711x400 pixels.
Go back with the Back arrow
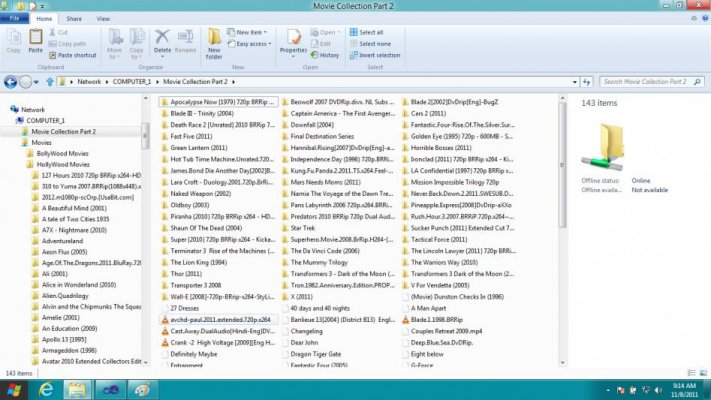pyautogui.click(x=10, y=82)
